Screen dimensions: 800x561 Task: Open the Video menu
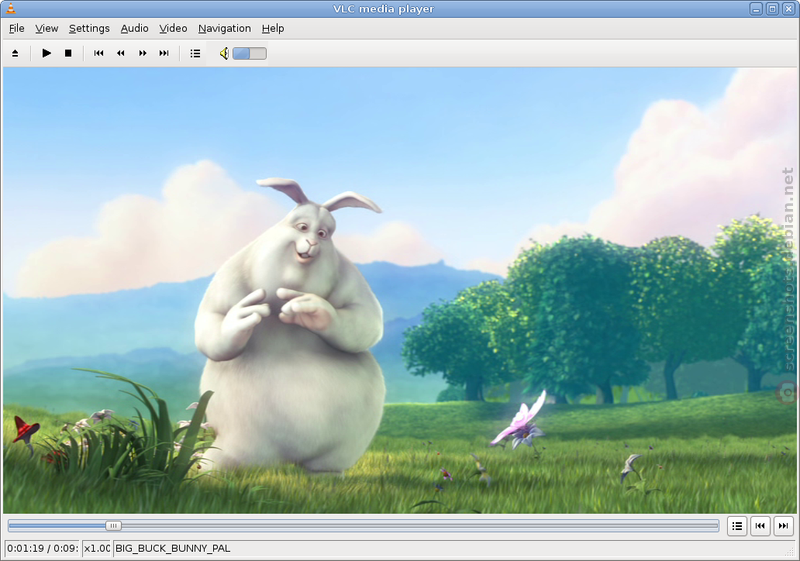pyautogui.click(x=173, y=29)
